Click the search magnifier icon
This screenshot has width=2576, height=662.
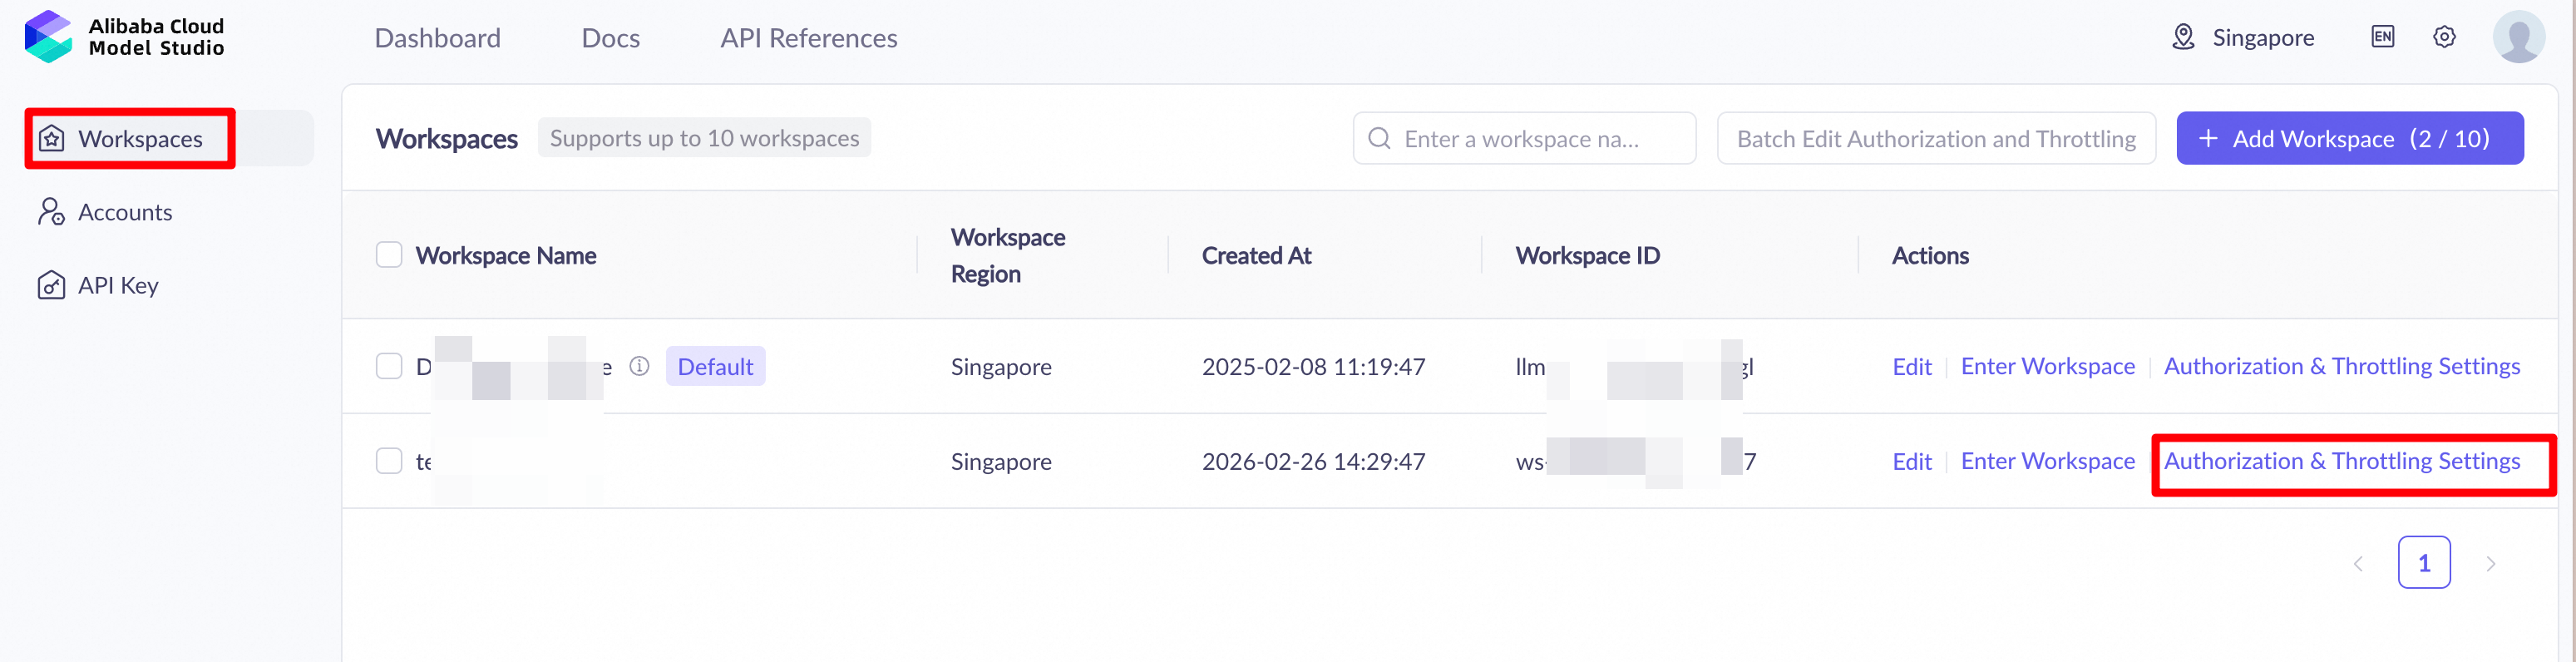click(x=1379, y=138)
